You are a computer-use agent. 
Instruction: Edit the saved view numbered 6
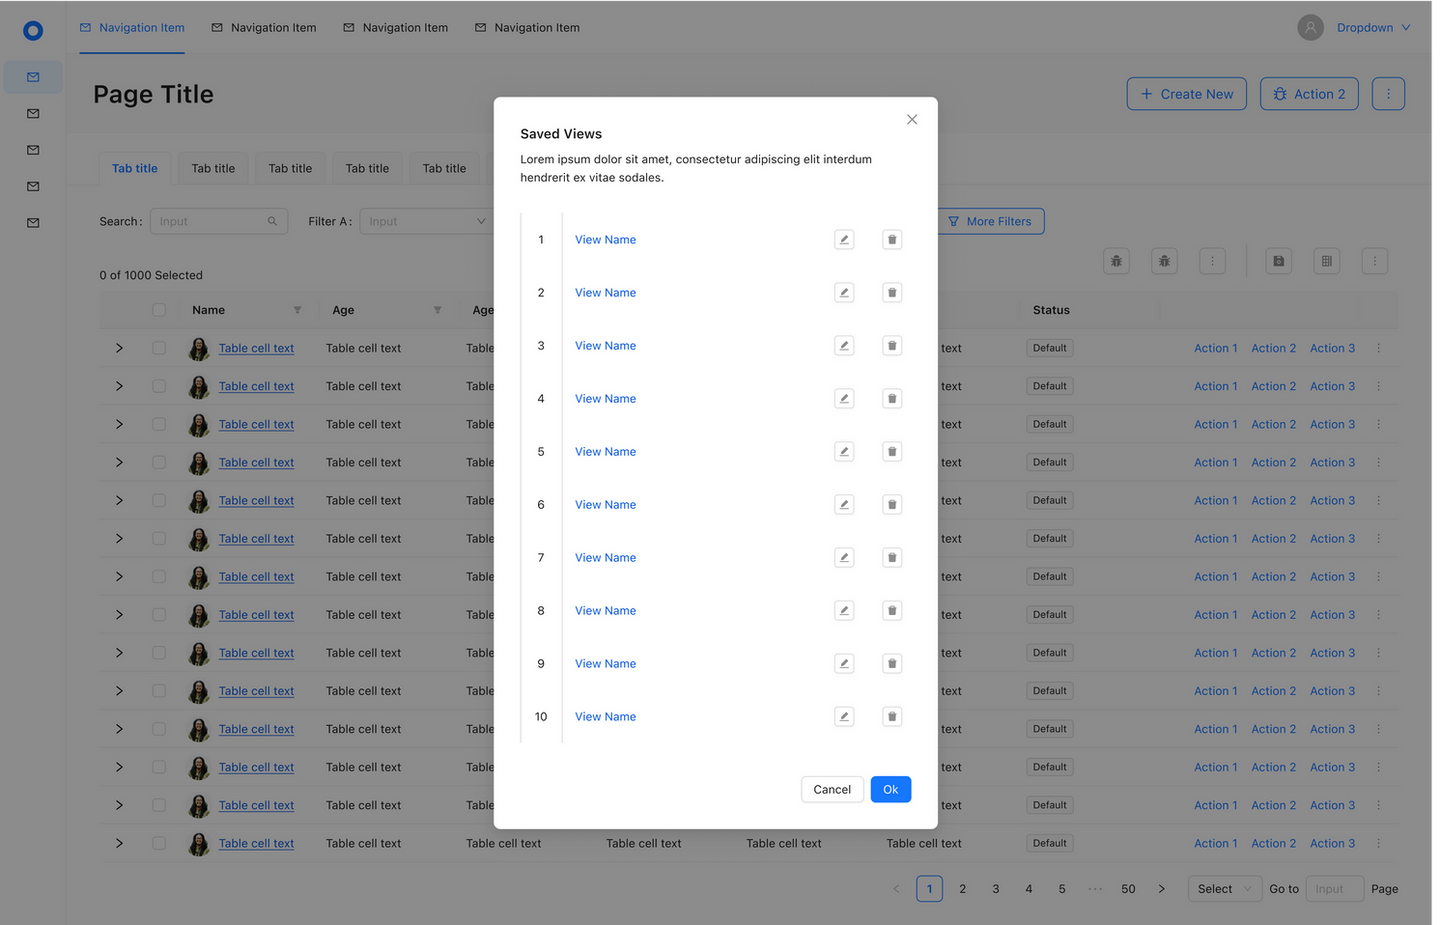(x=844, y=505)
